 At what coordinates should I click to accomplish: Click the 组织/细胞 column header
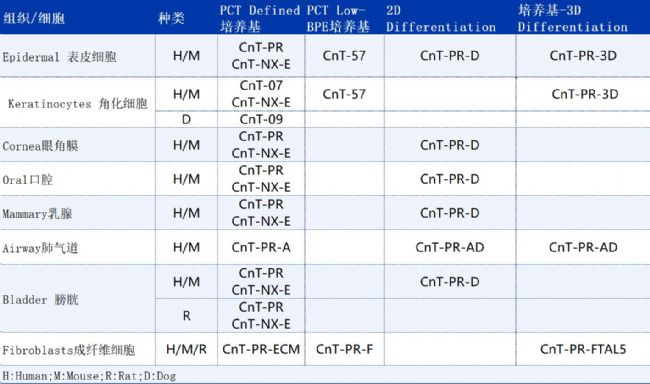(x=34, y=18)
